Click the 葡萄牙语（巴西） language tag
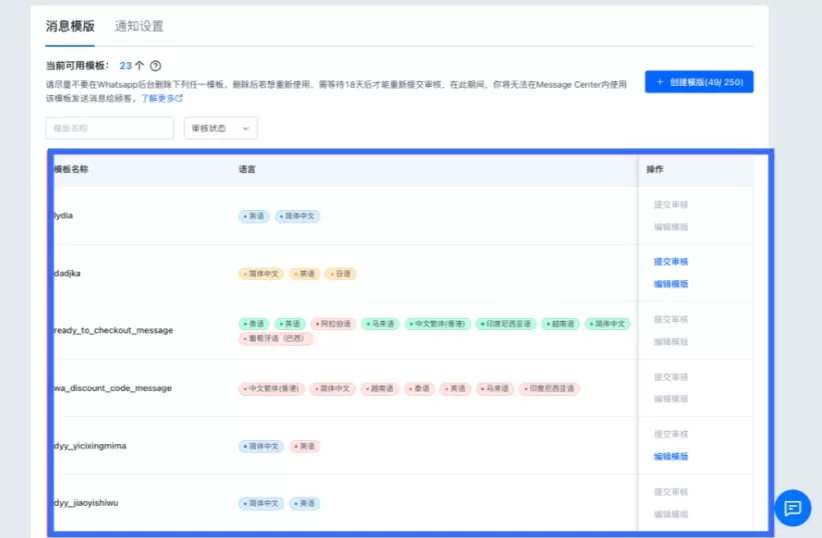 [275, 339]
